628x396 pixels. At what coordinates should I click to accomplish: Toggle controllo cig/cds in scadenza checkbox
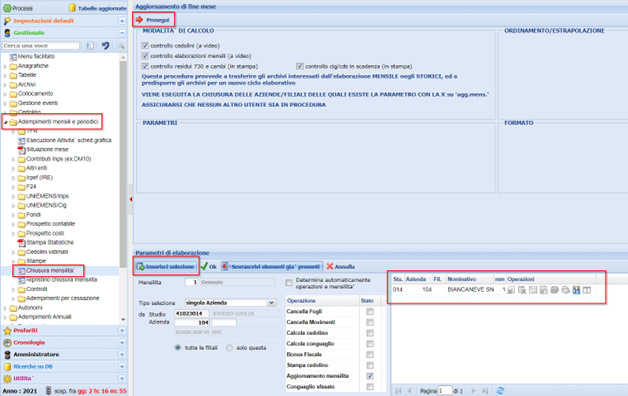[300, 66]
